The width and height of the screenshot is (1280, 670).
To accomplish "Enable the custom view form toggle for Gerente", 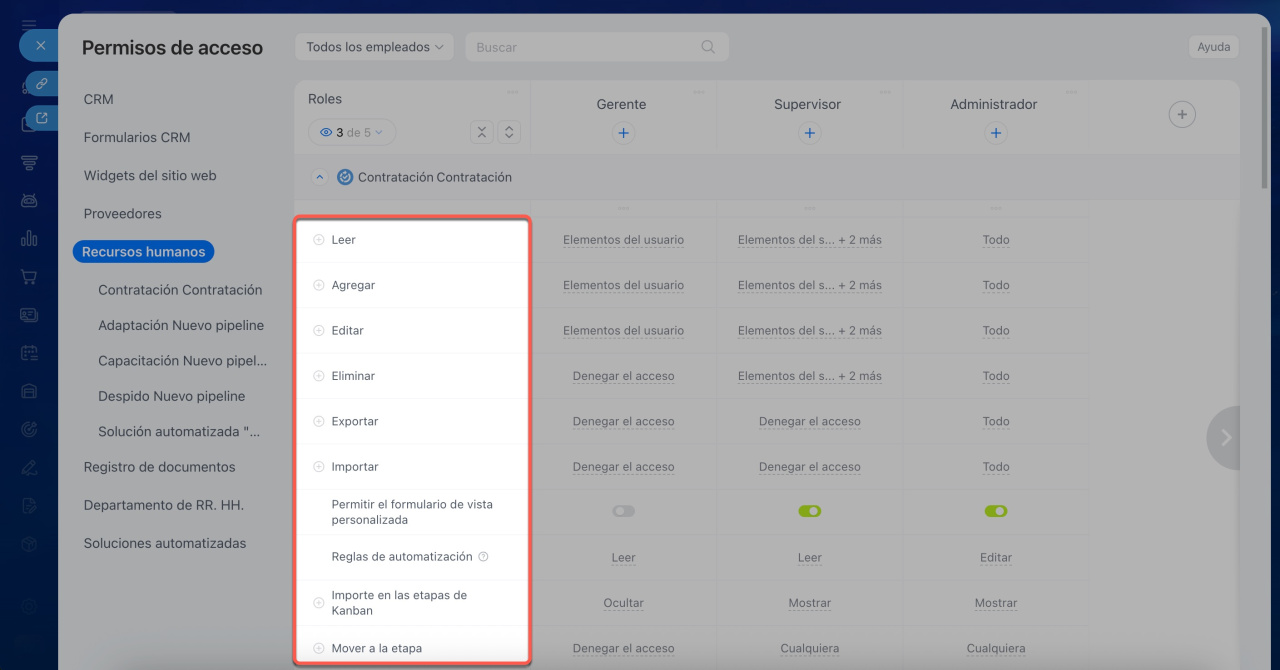I will coord(623,511).
